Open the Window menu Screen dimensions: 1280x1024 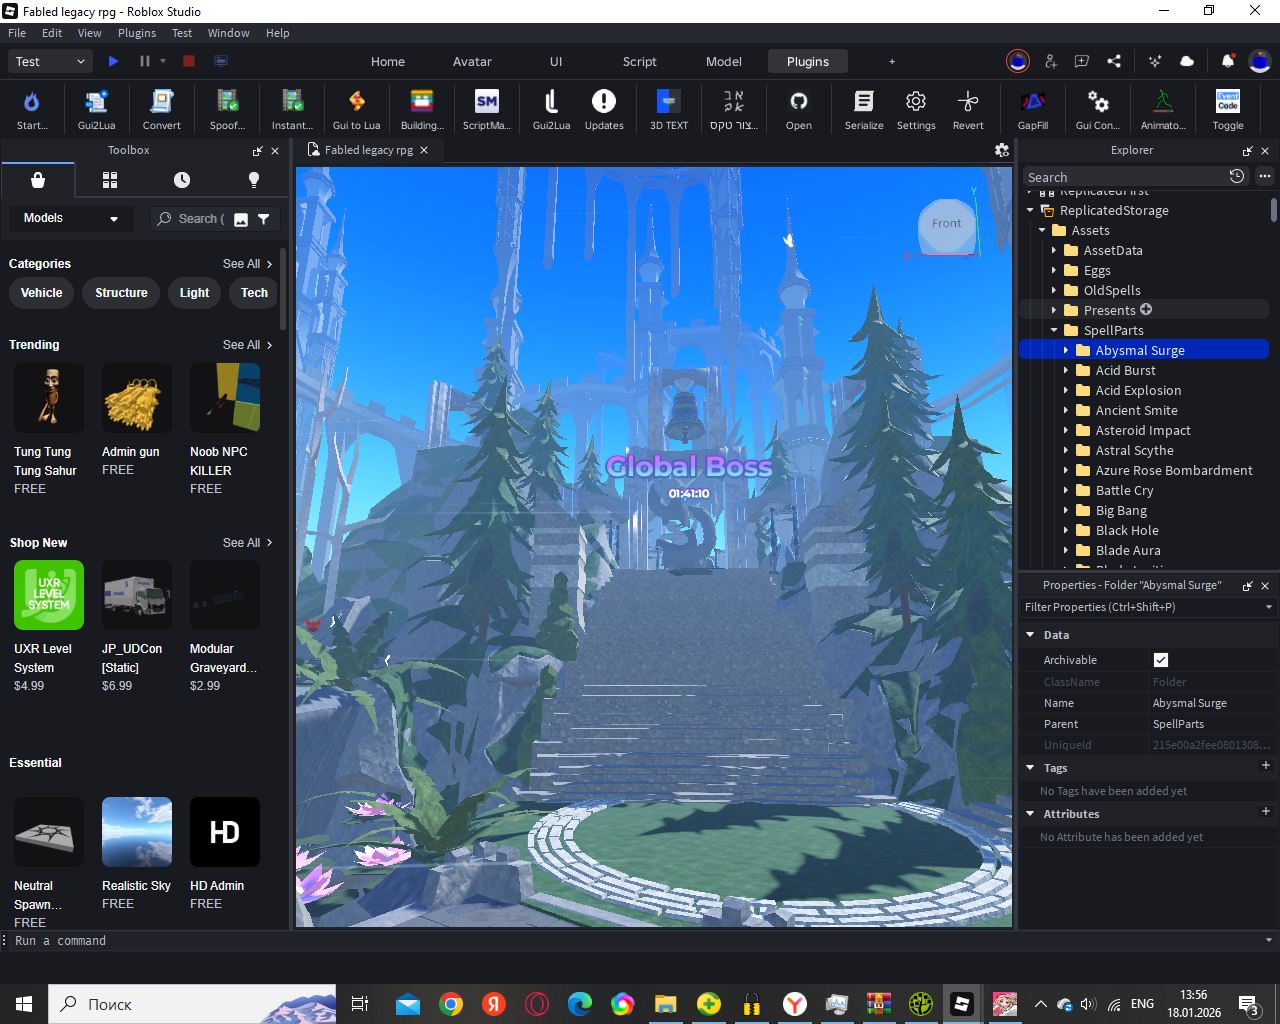228,33
